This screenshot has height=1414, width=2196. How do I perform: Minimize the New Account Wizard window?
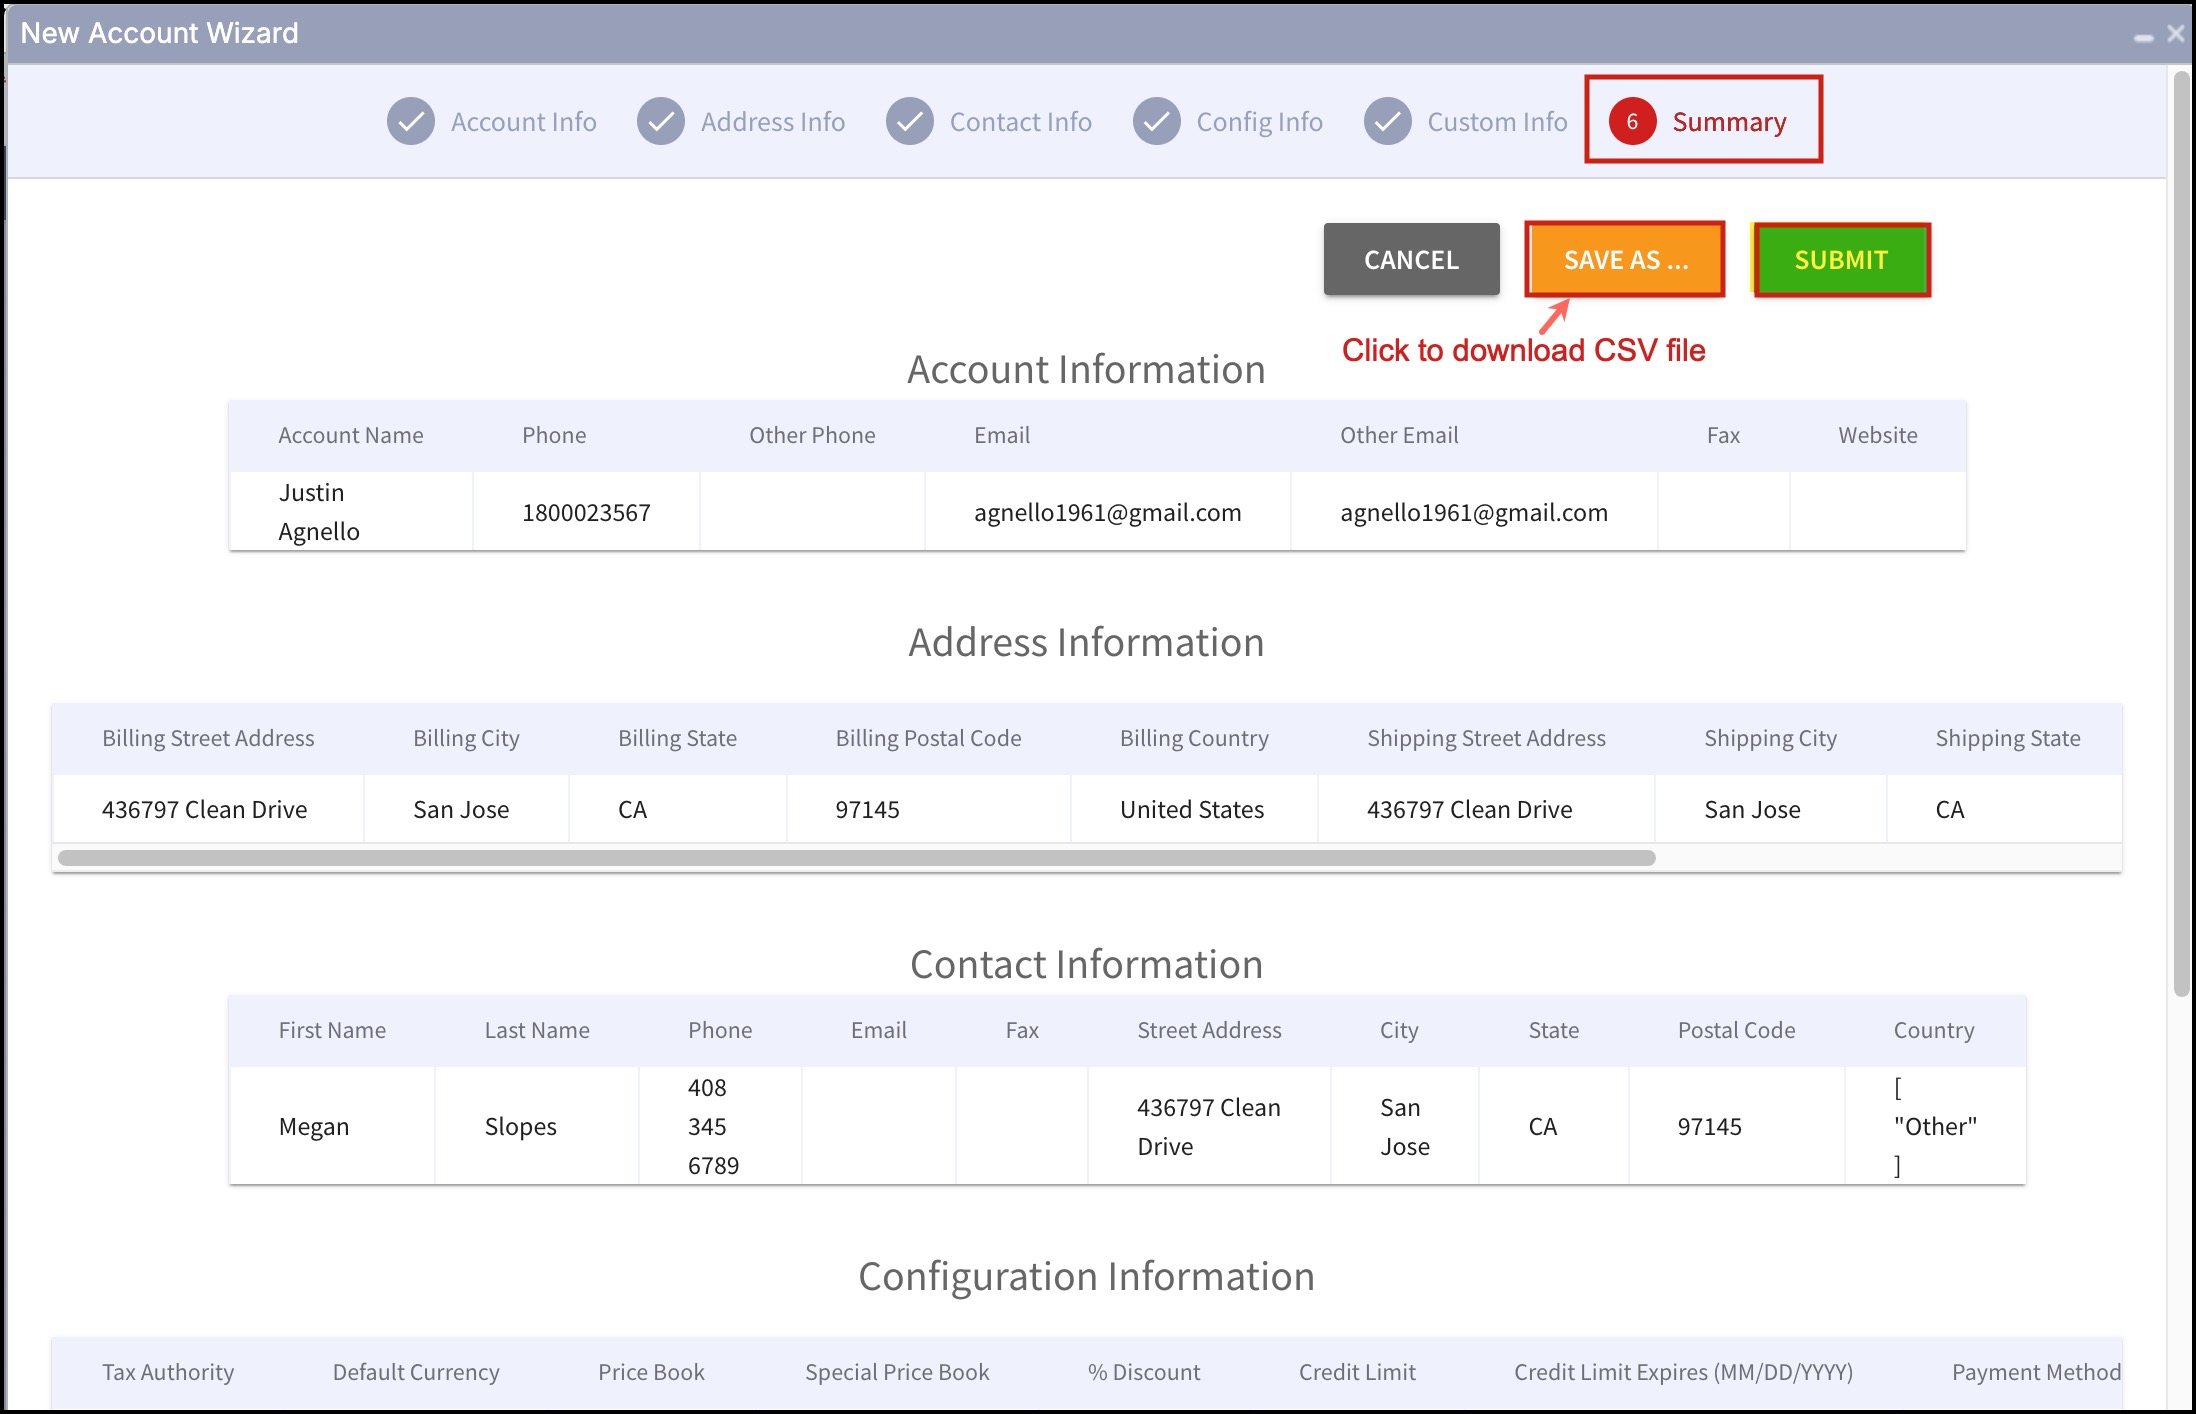pos(2143,36)
